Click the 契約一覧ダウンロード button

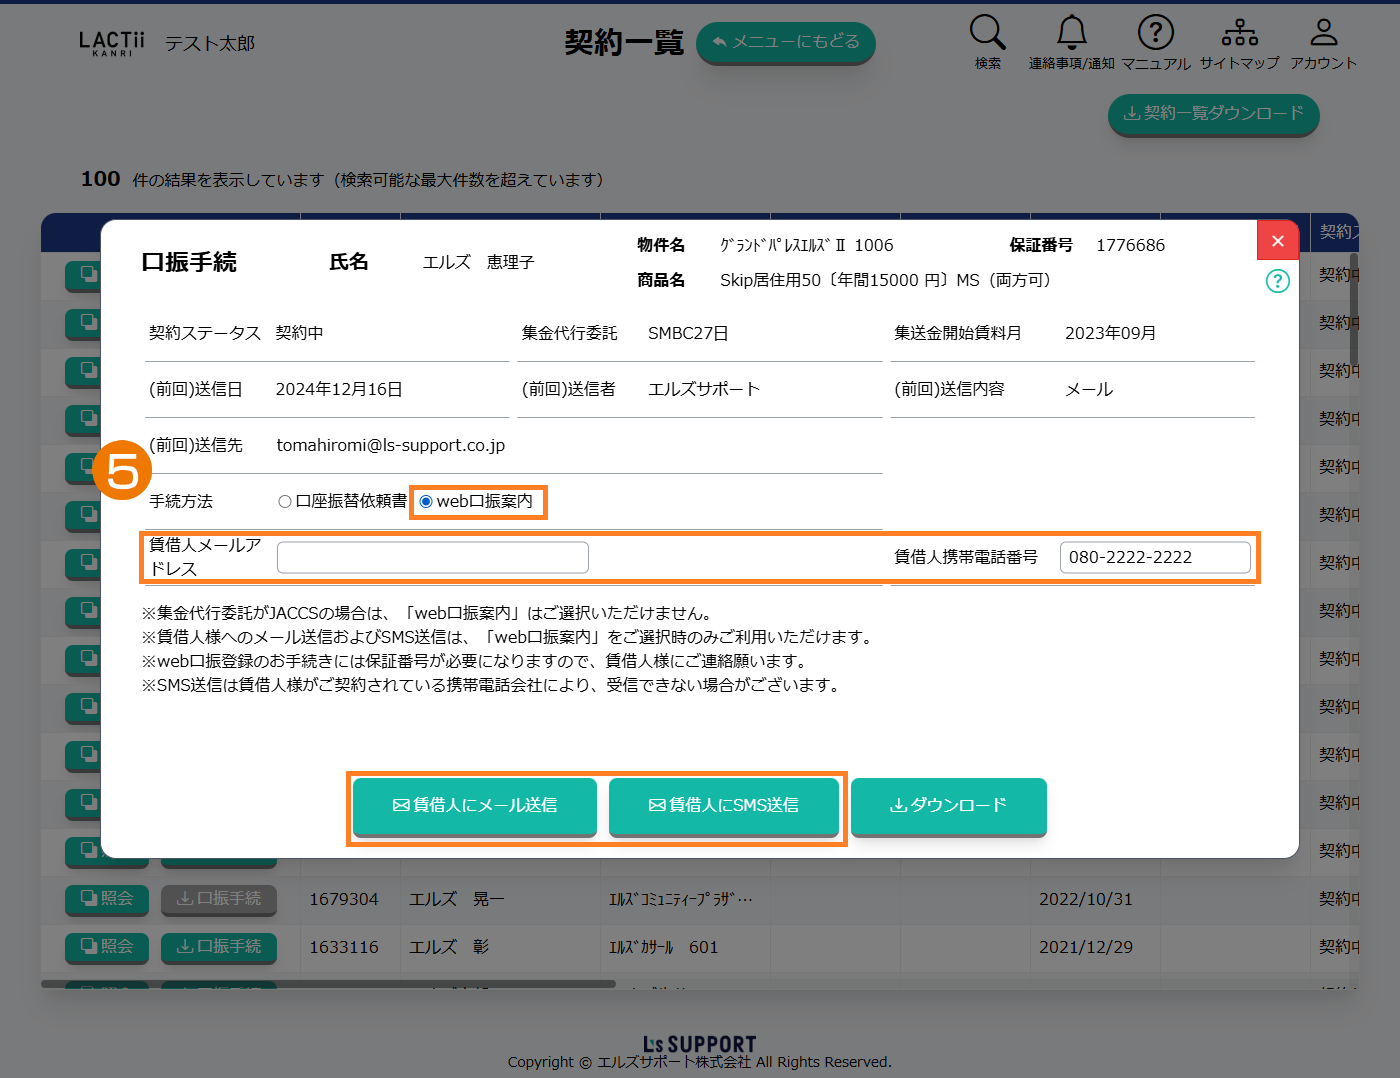pos(1213,114)
